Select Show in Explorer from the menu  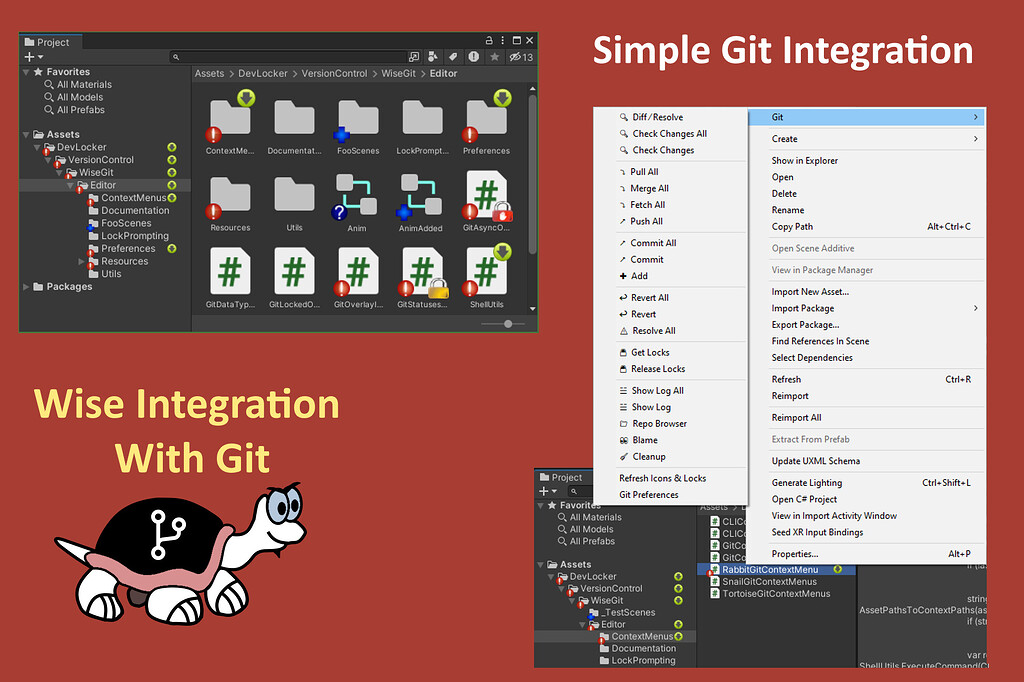coord(805,160)
